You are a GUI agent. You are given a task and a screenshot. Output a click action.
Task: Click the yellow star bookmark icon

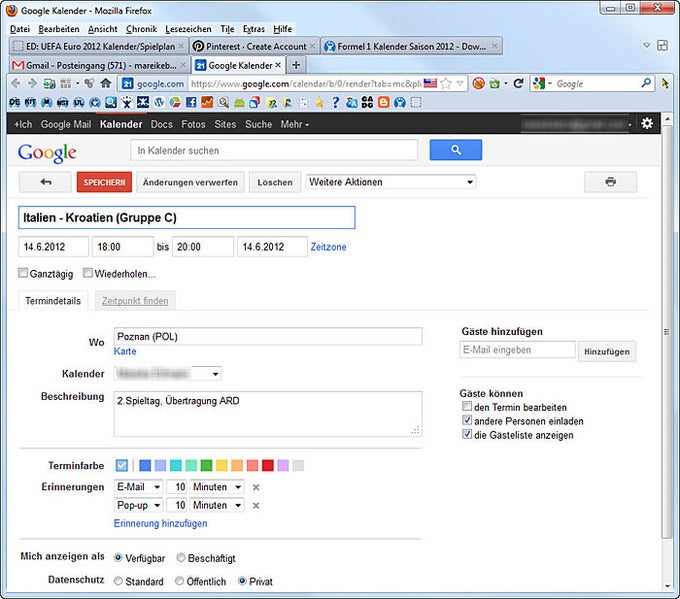pyautogui.click(x=319, y=102)
